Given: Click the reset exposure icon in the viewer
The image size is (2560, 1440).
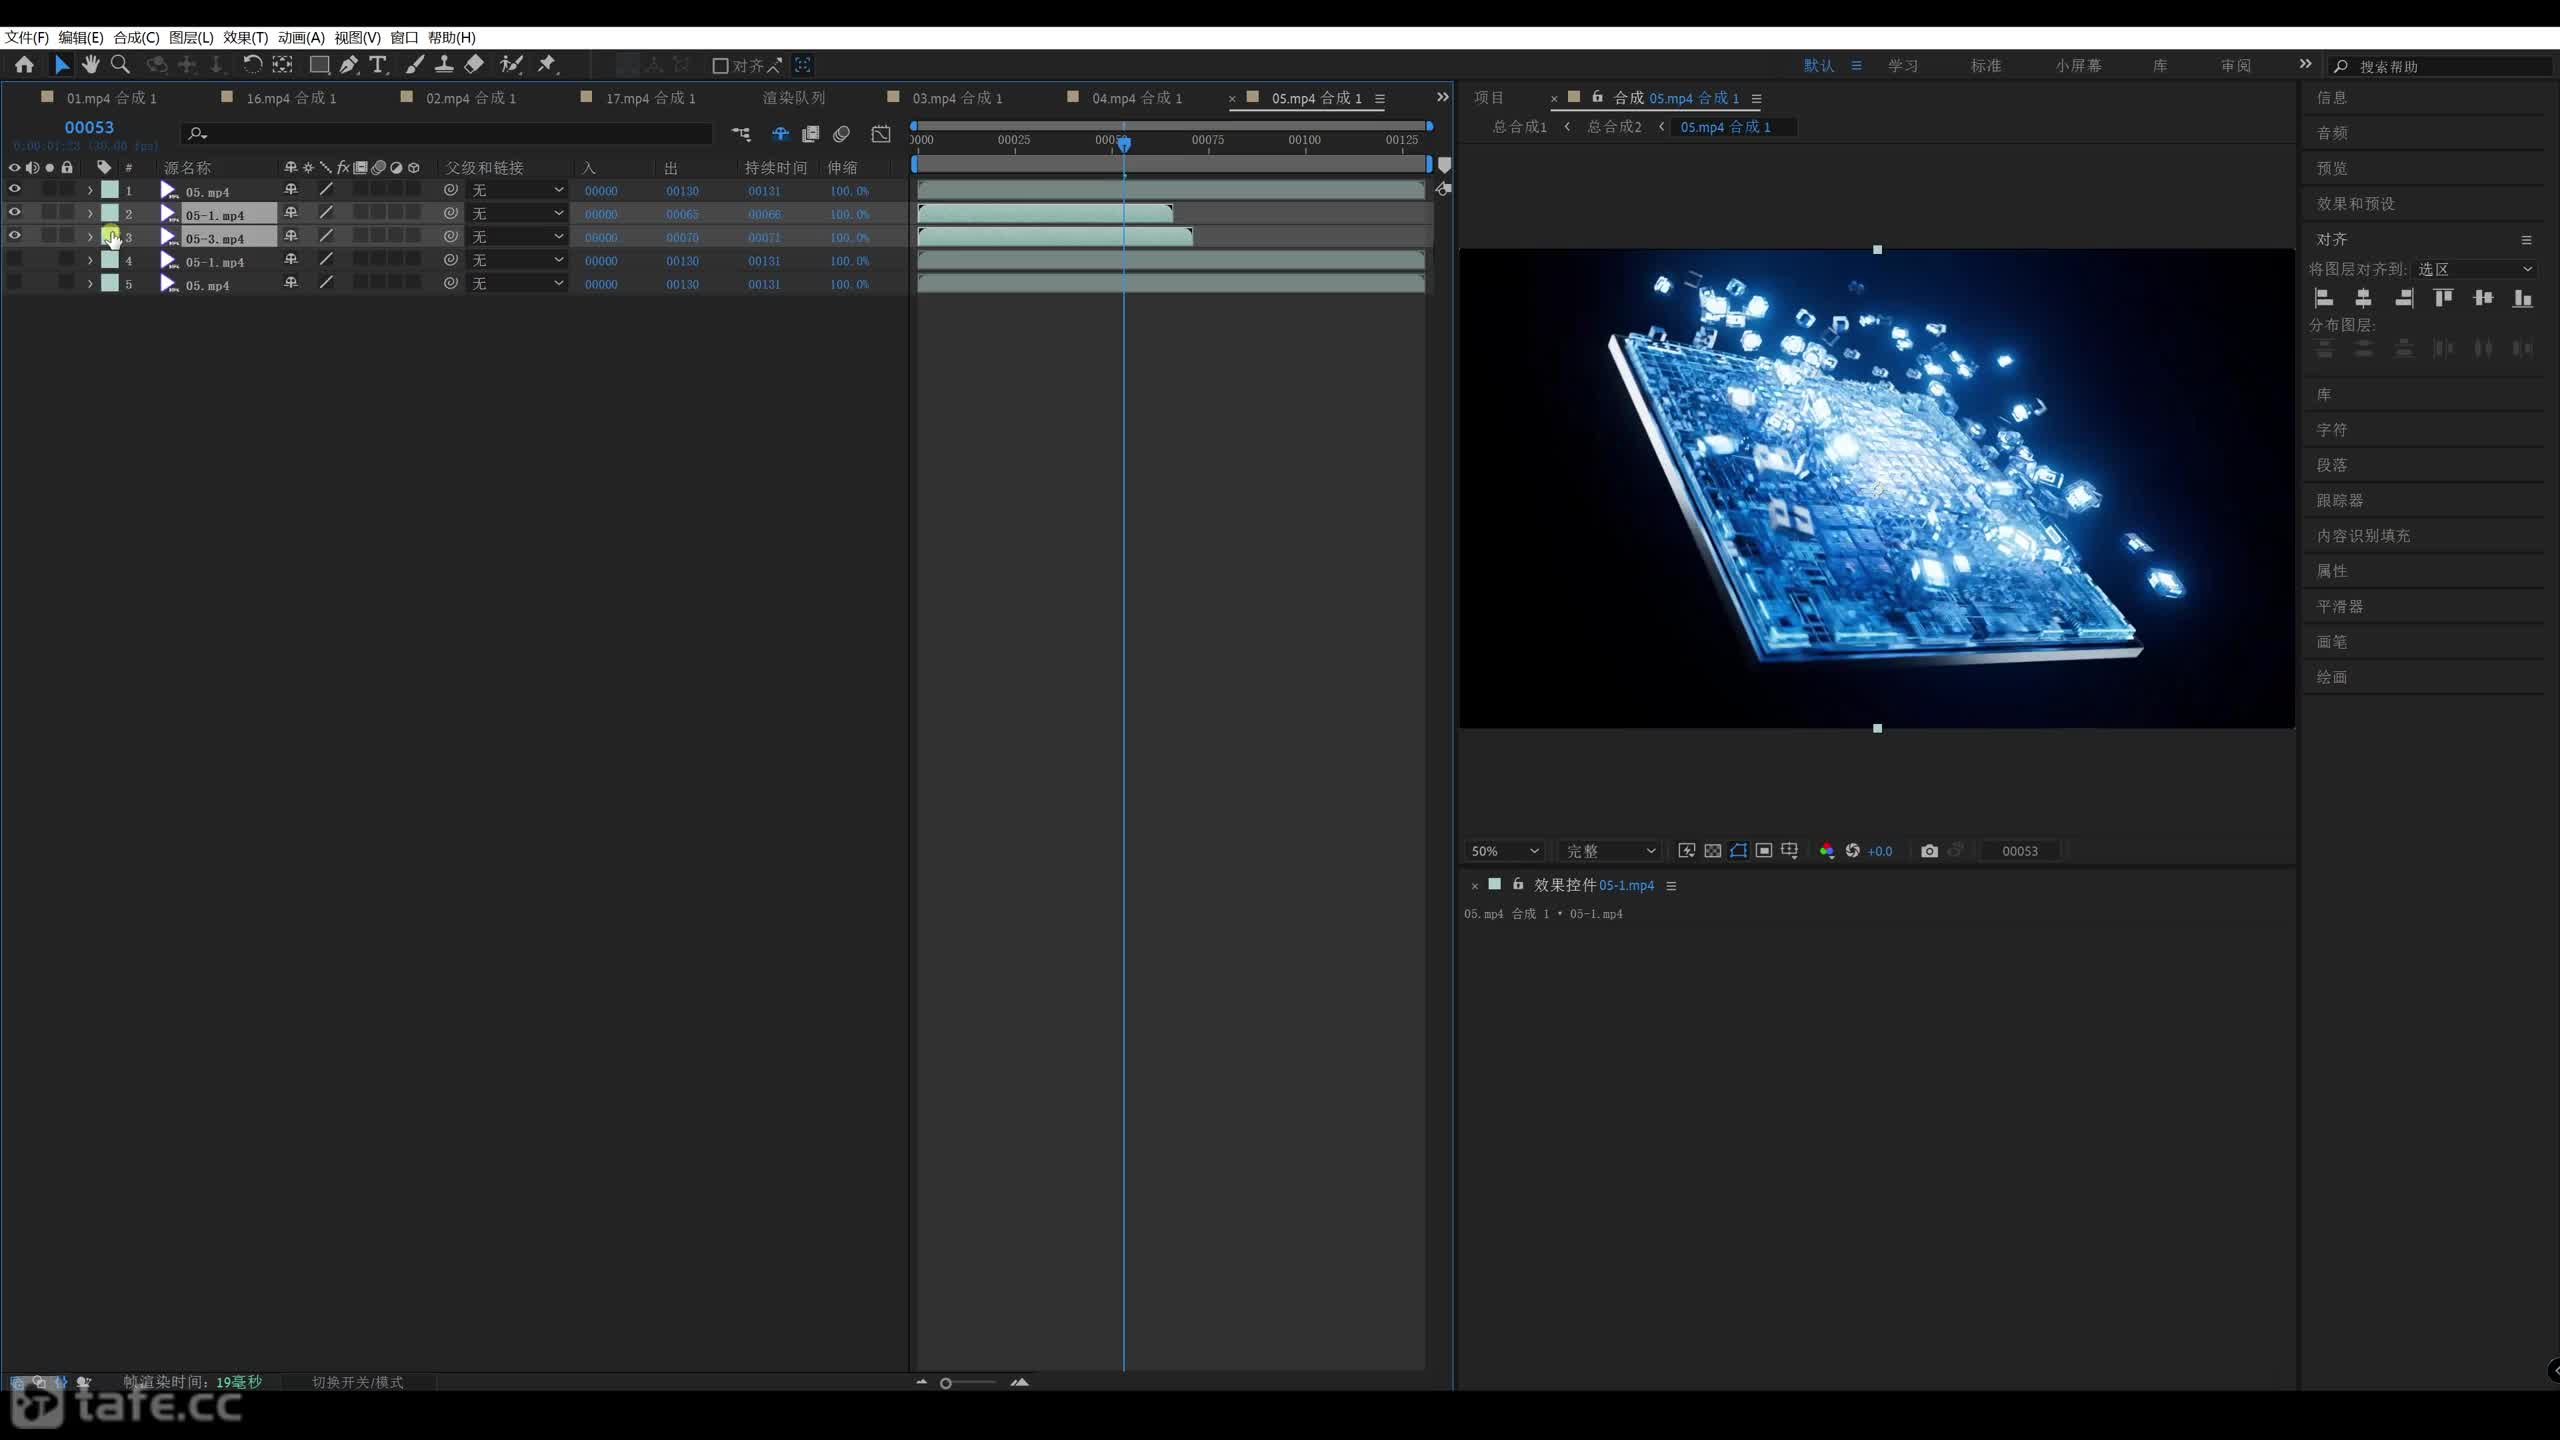Looking at the screenshot, I should point(1852,851).
